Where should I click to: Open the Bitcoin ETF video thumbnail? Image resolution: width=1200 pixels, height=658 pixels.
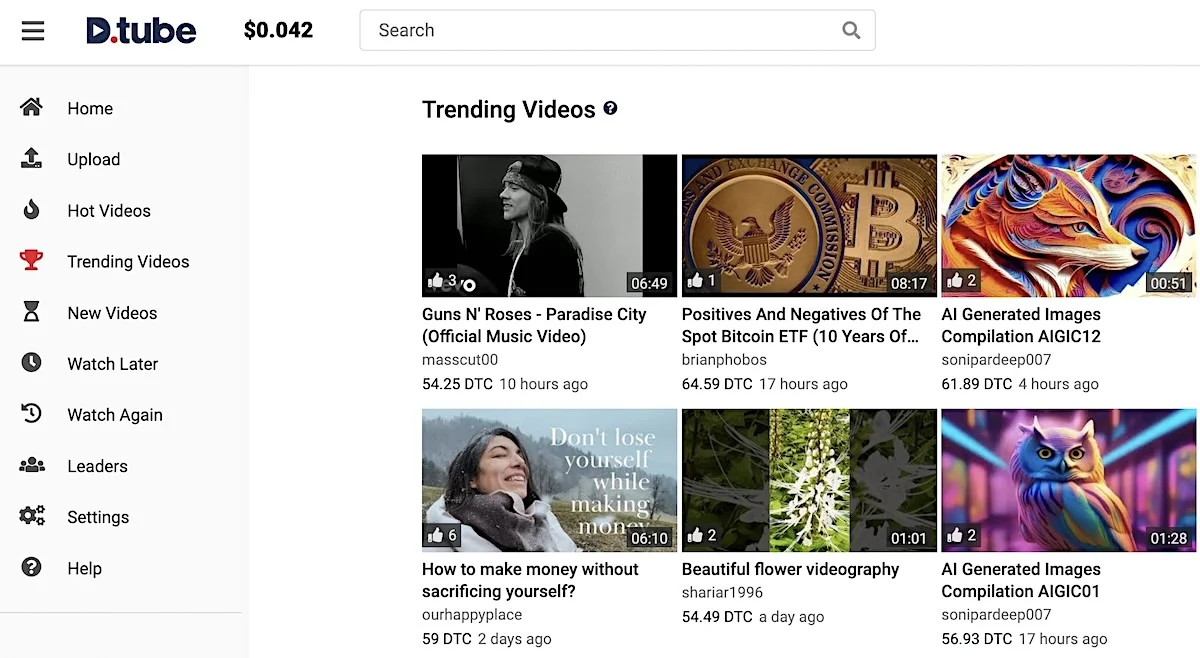[x=809, y=226]
